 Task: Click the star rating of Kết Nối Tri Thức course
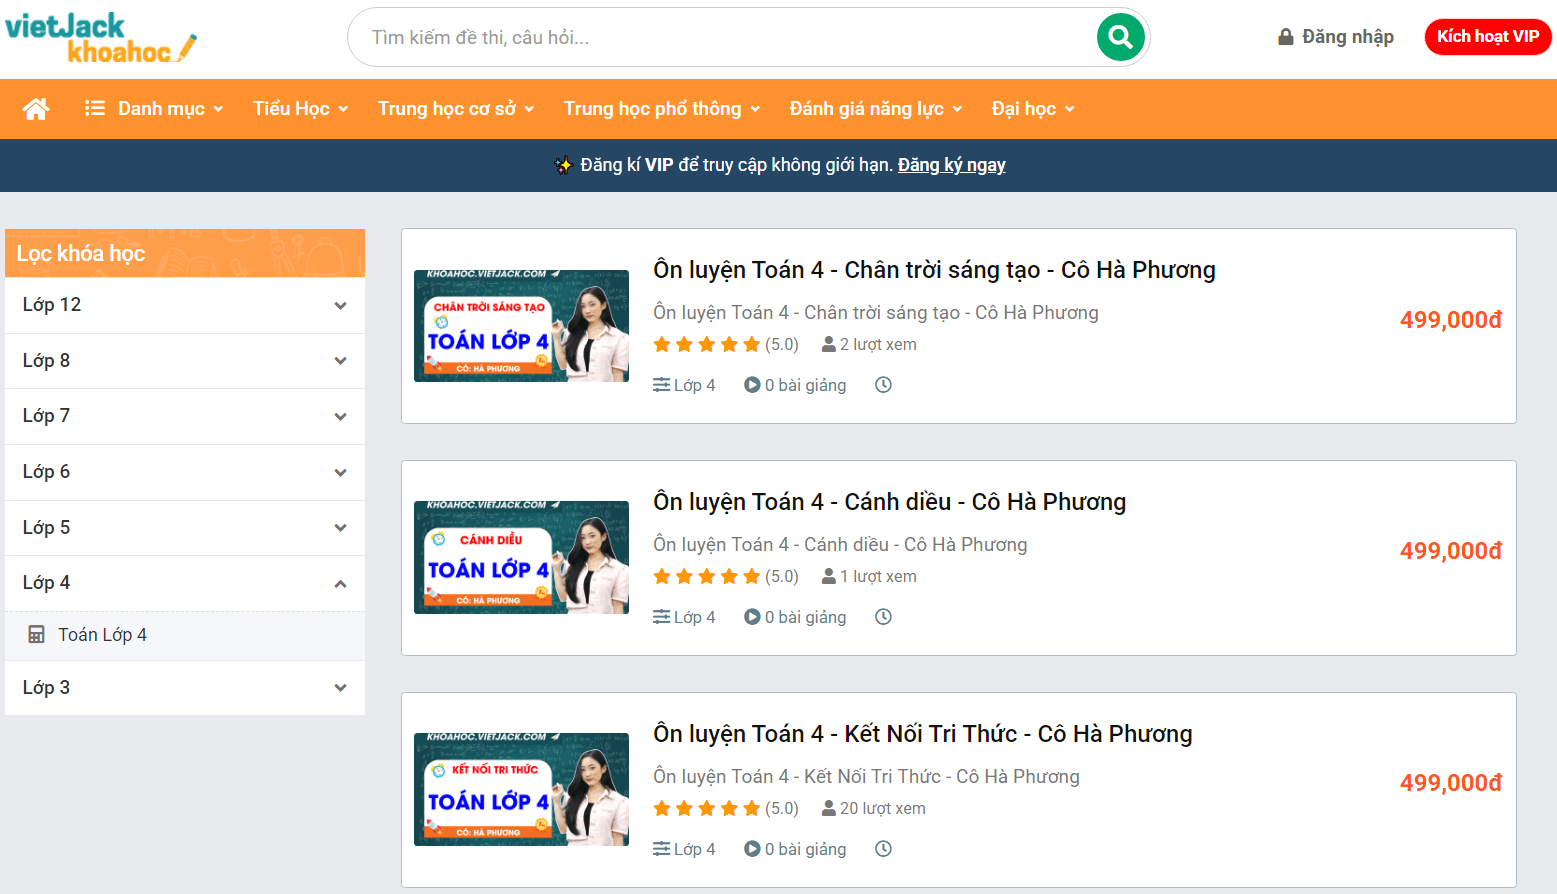point(707,808)
